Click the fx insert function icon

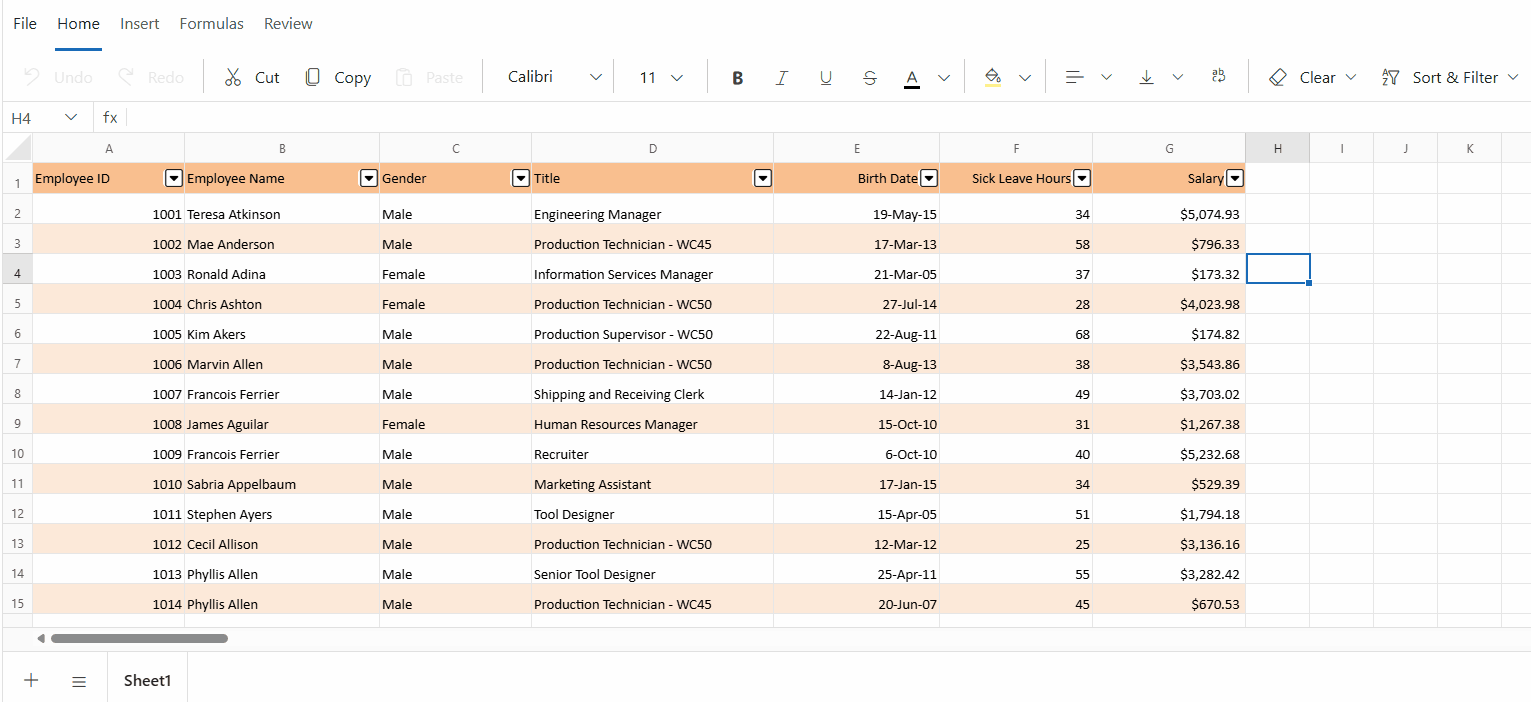[110, 118]
